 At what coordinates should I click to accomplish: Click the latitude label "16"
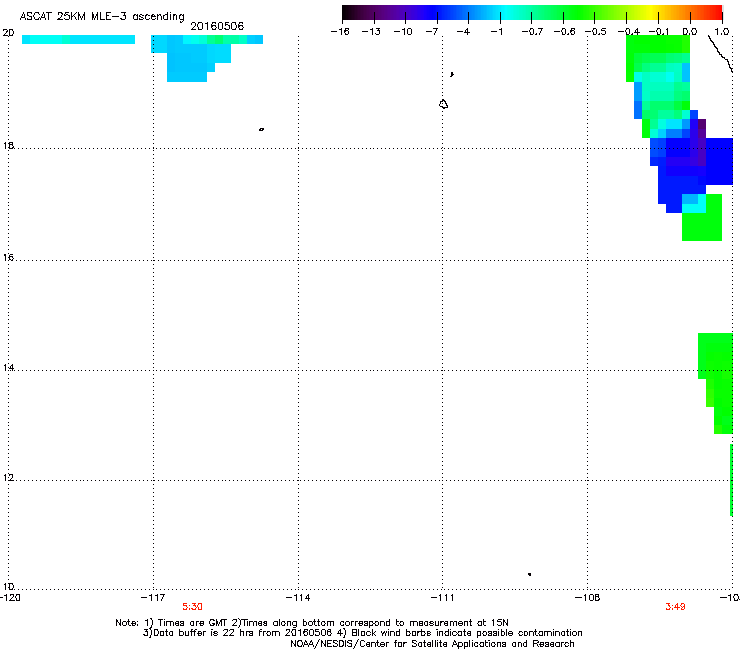[8, 258]
